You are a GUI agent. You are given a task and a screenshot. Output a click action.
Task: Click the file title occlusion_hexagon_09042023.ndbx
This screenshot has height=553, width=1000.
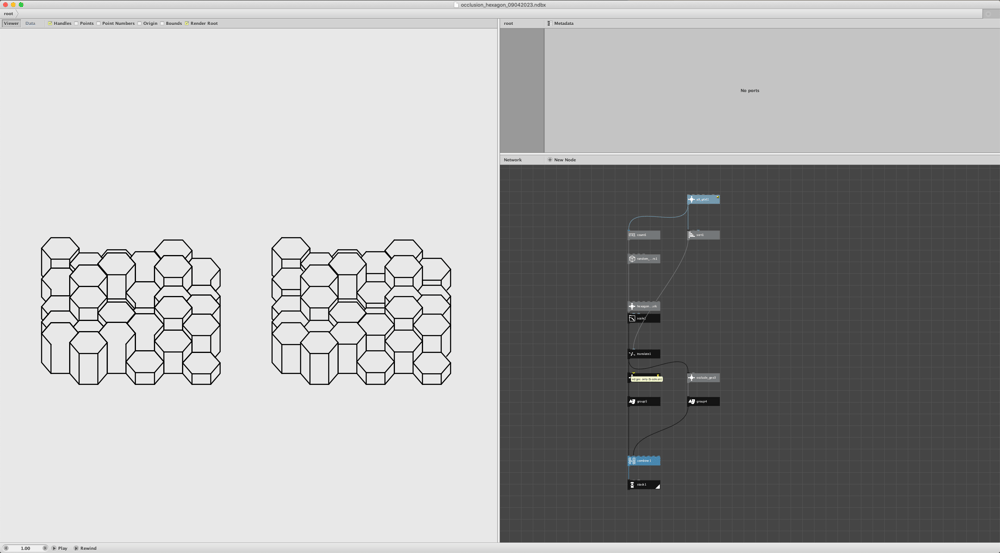[503, 4]
